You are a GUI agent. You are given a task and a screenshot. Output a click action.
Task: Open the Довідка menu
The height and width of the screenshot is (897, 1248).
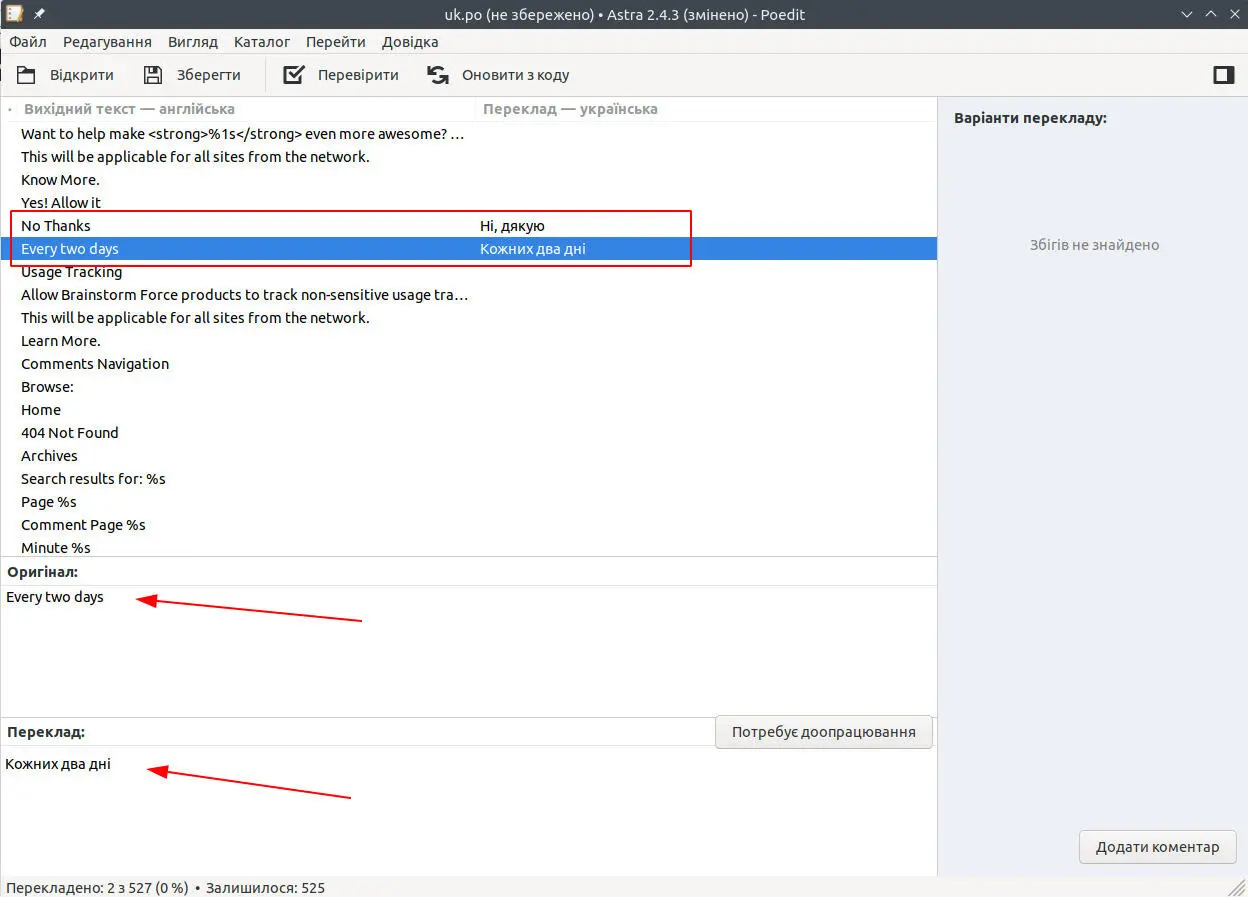point(409,42)
